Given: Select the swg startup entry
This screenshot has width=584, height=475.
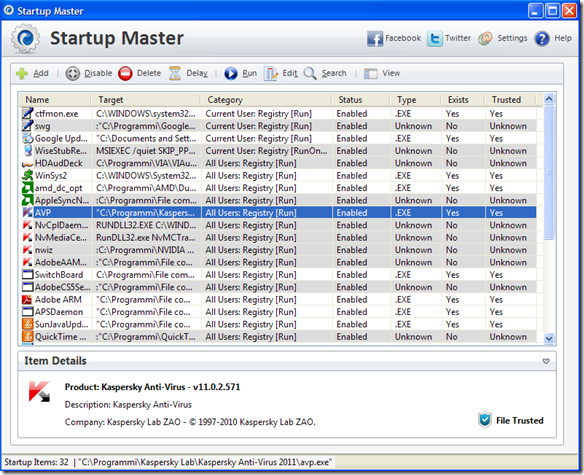Looking at the screenshot, I should (x=42, y=126).
